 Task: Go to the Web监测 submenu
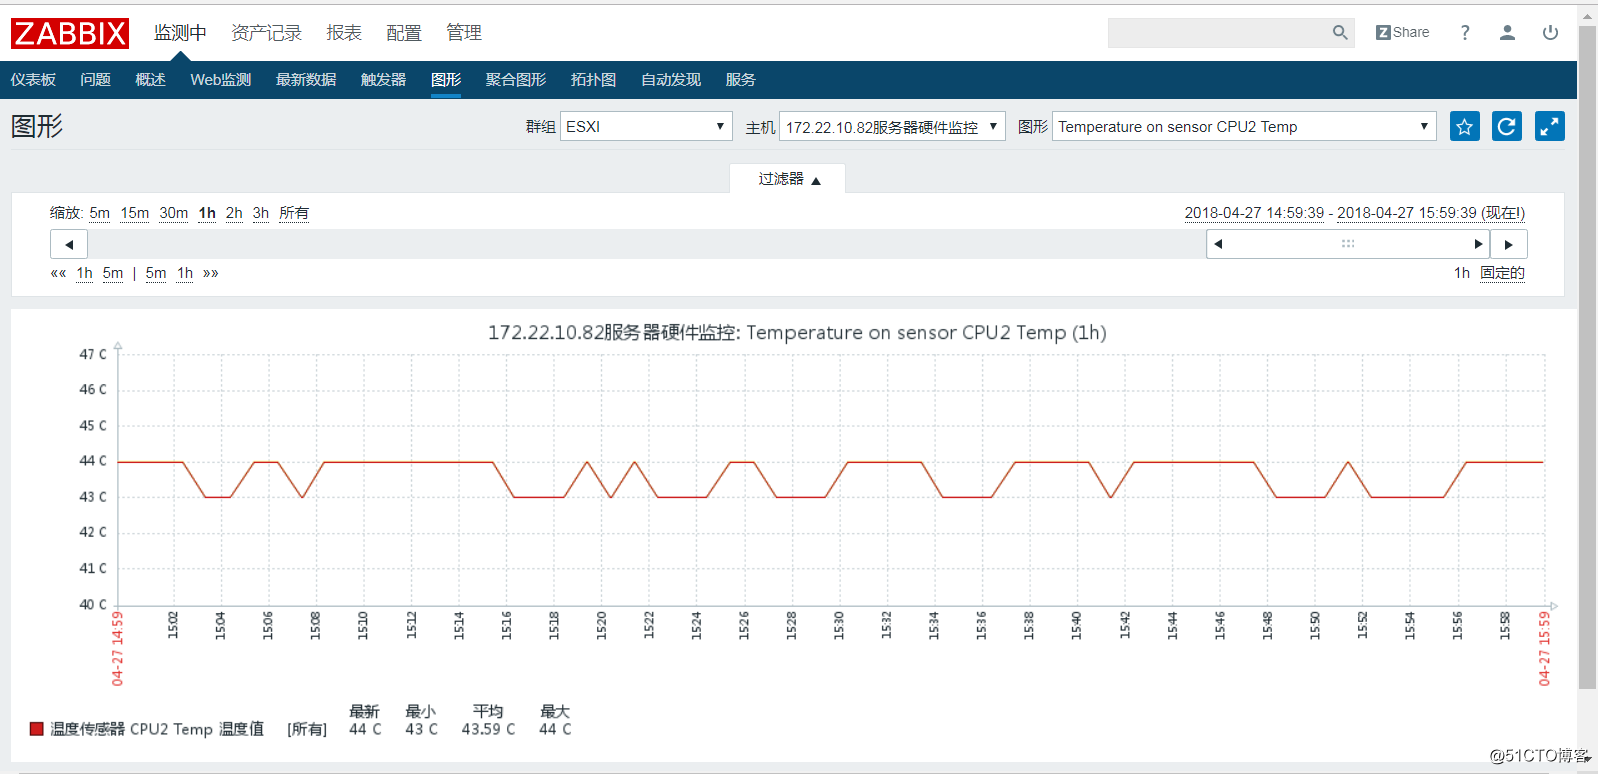pos(220,80)
